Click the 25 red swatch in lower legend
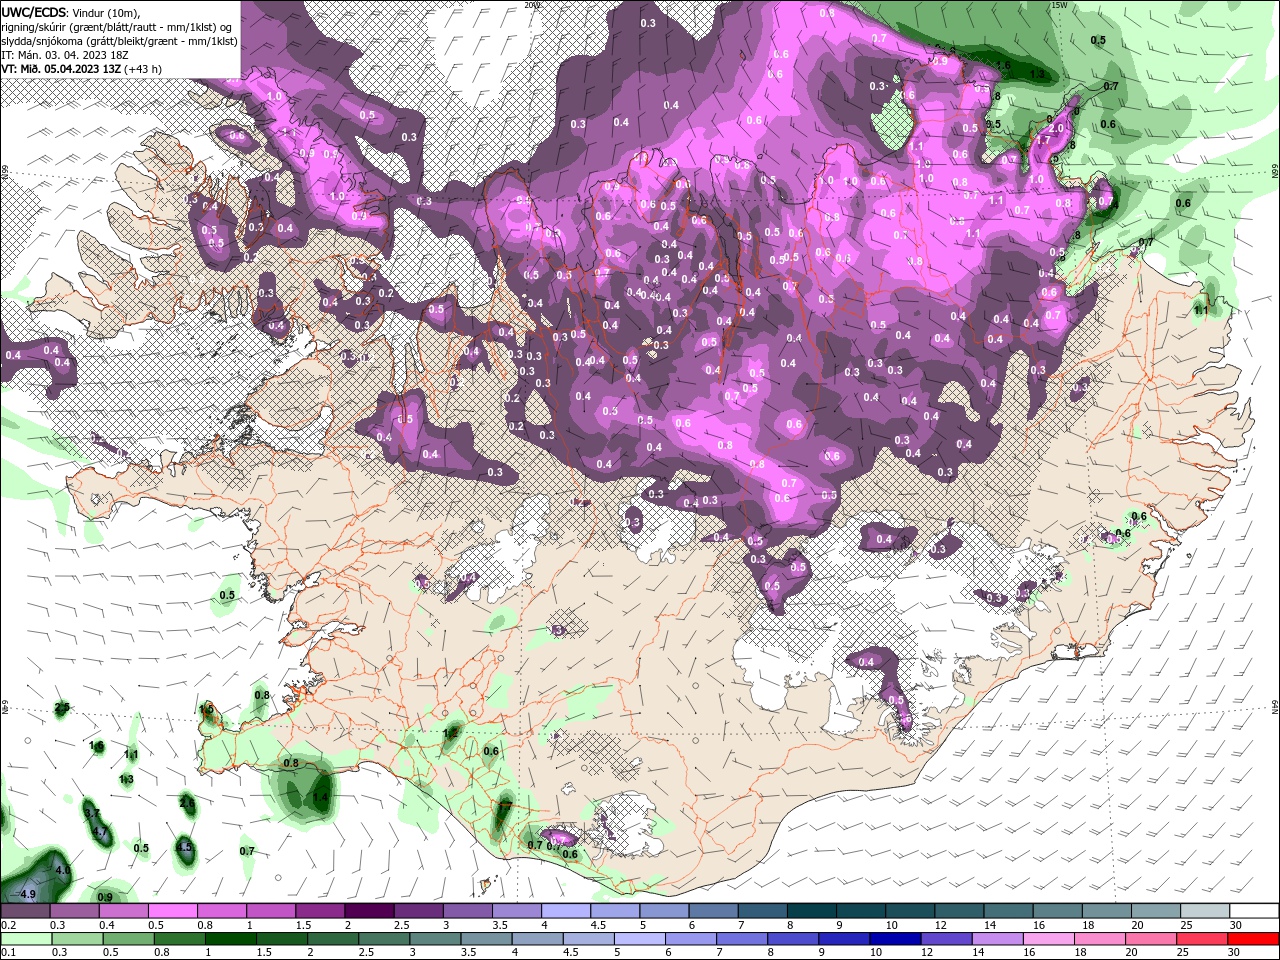The image size is (1280, 960). (1202, 939)
